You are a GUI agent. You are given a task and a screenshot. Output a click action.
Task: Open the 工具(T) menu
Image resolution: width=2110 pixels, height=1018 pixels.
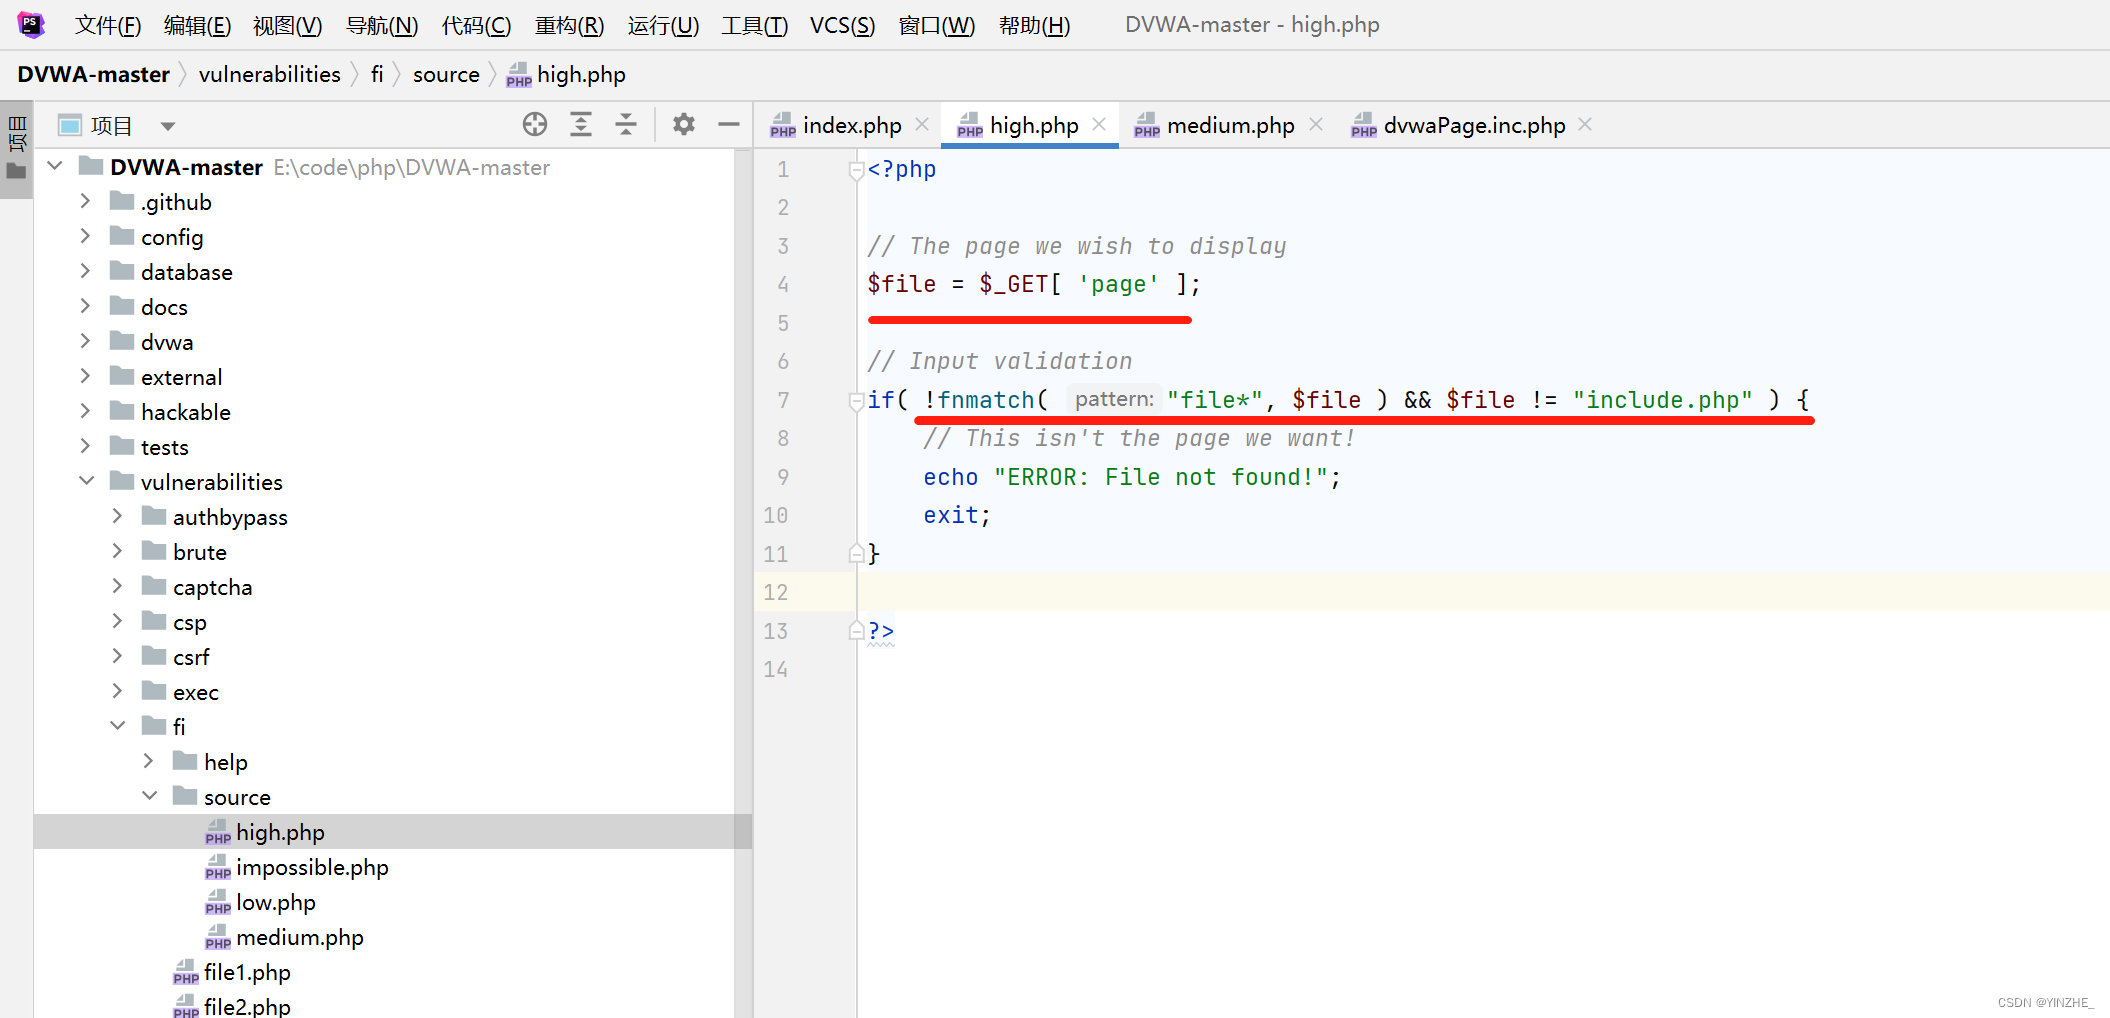(754, 25)
